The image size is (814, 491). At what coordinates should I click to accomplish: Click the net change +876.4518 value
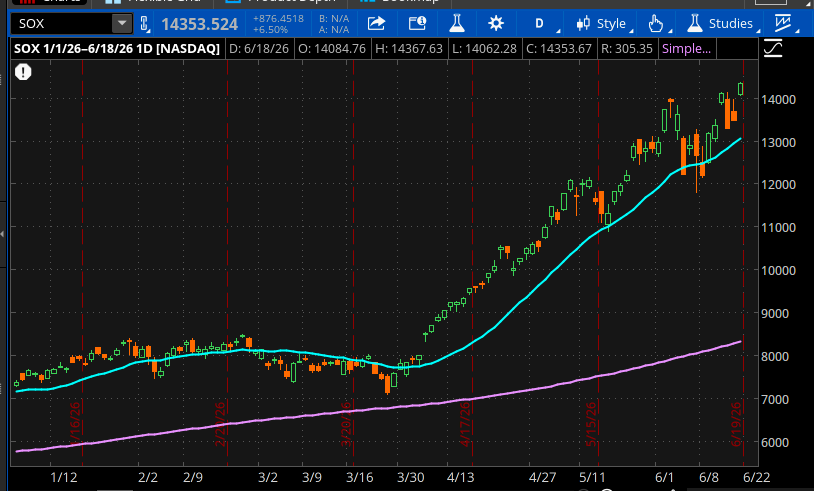(278, 19)
